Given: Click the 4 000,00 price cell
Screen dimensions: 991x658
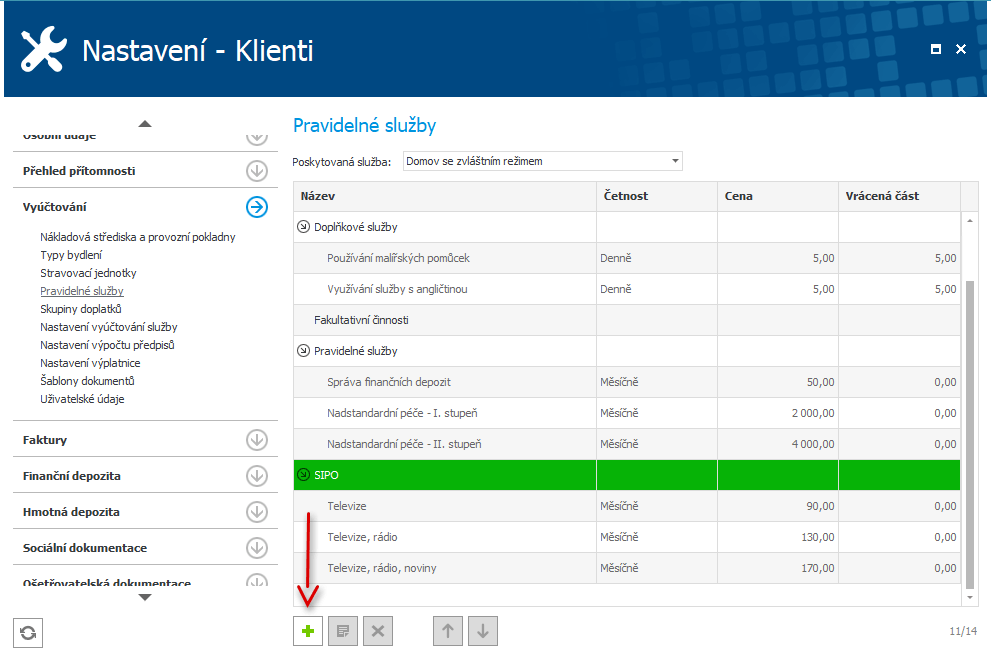Looking at the screenshot, I should 778,444.
